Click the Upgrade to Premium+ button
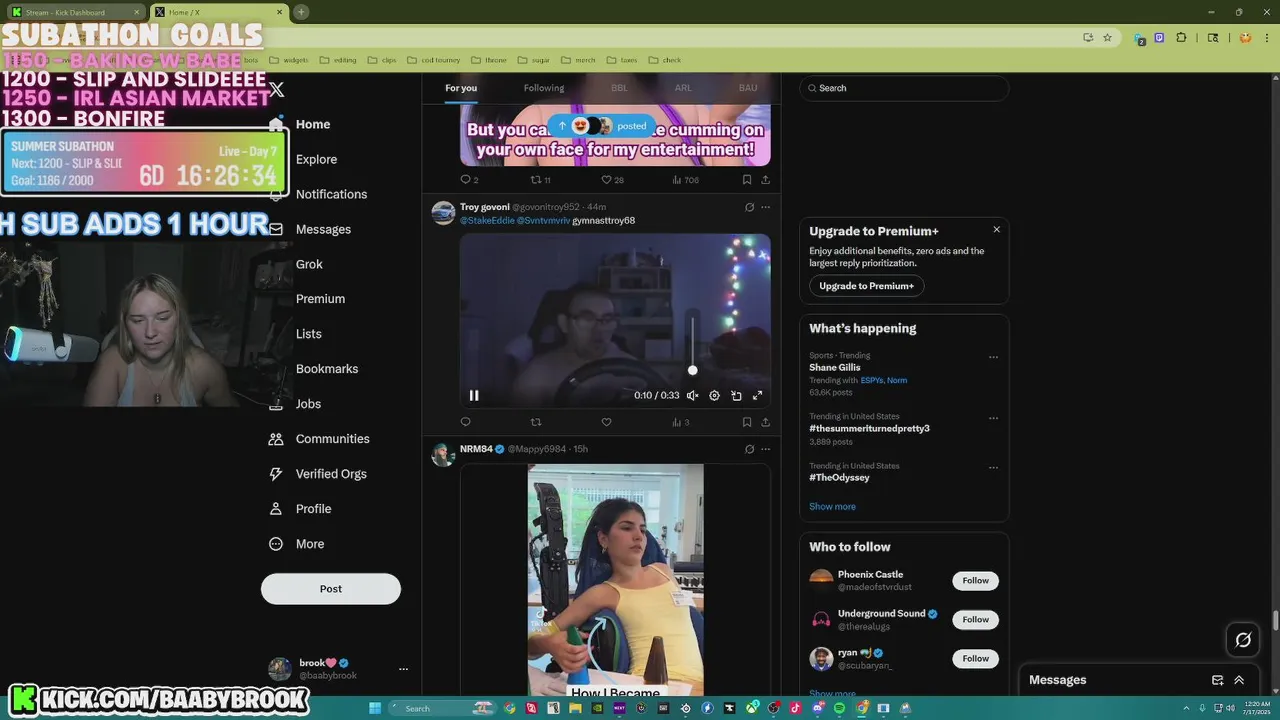The height and width of the screenshot is (720, 1280). point(866,286)
